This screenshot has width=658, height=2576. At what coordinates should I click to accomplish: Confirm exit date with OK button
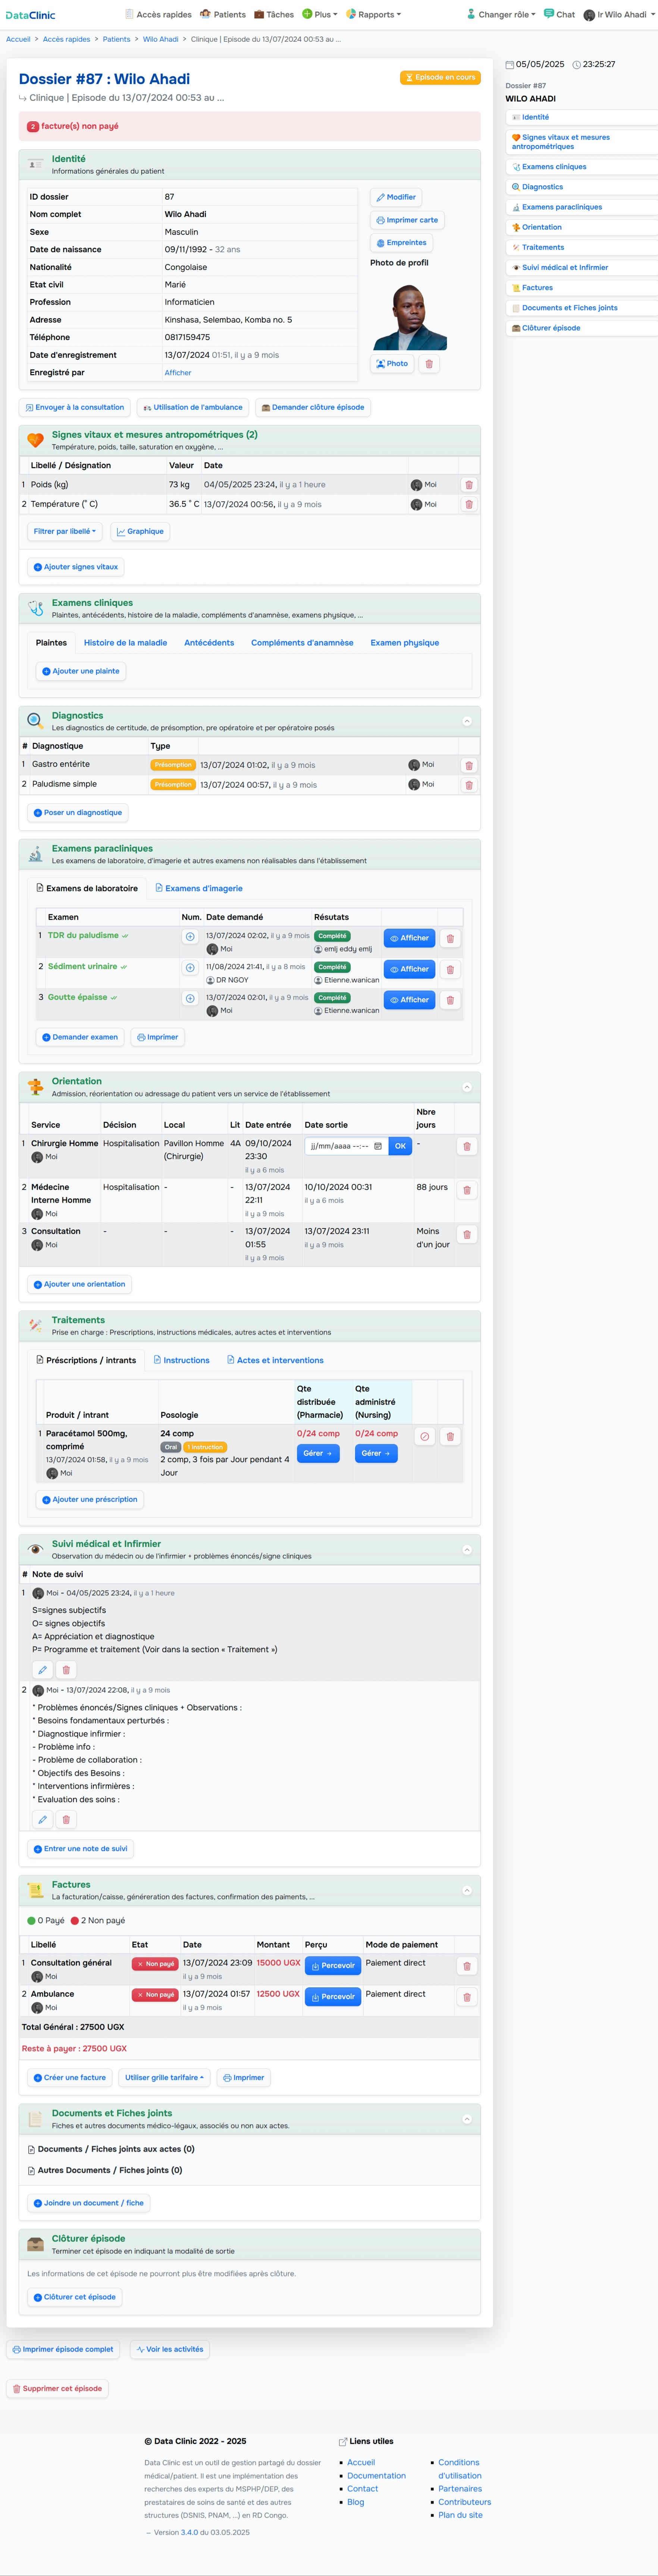point(400,1146)
